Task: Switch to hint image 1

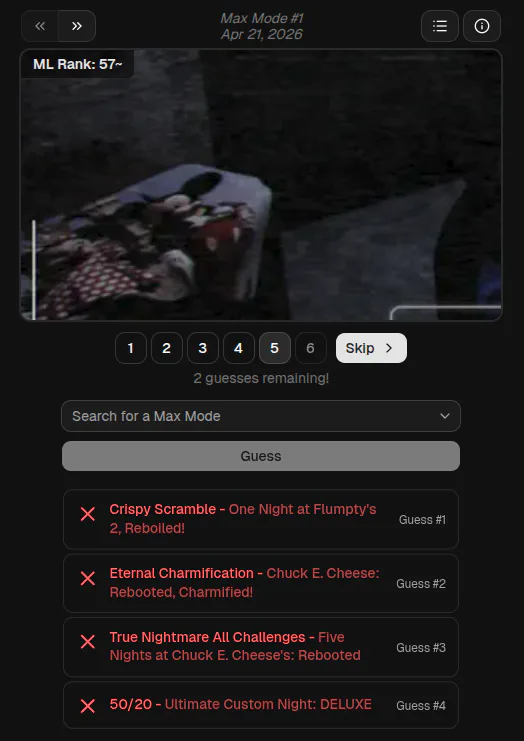Action: tap(130, 348)
